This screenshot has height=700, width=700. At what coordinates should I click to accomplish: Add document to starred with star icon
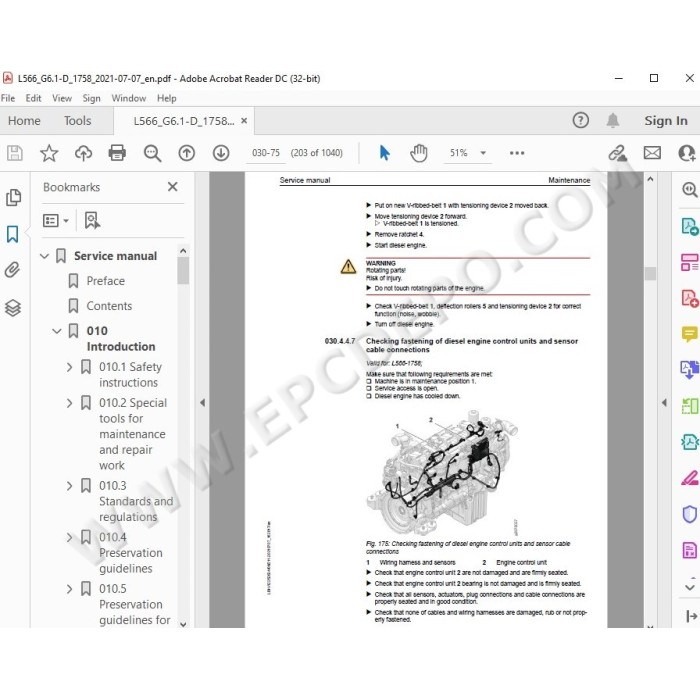(x=49, y=153)
